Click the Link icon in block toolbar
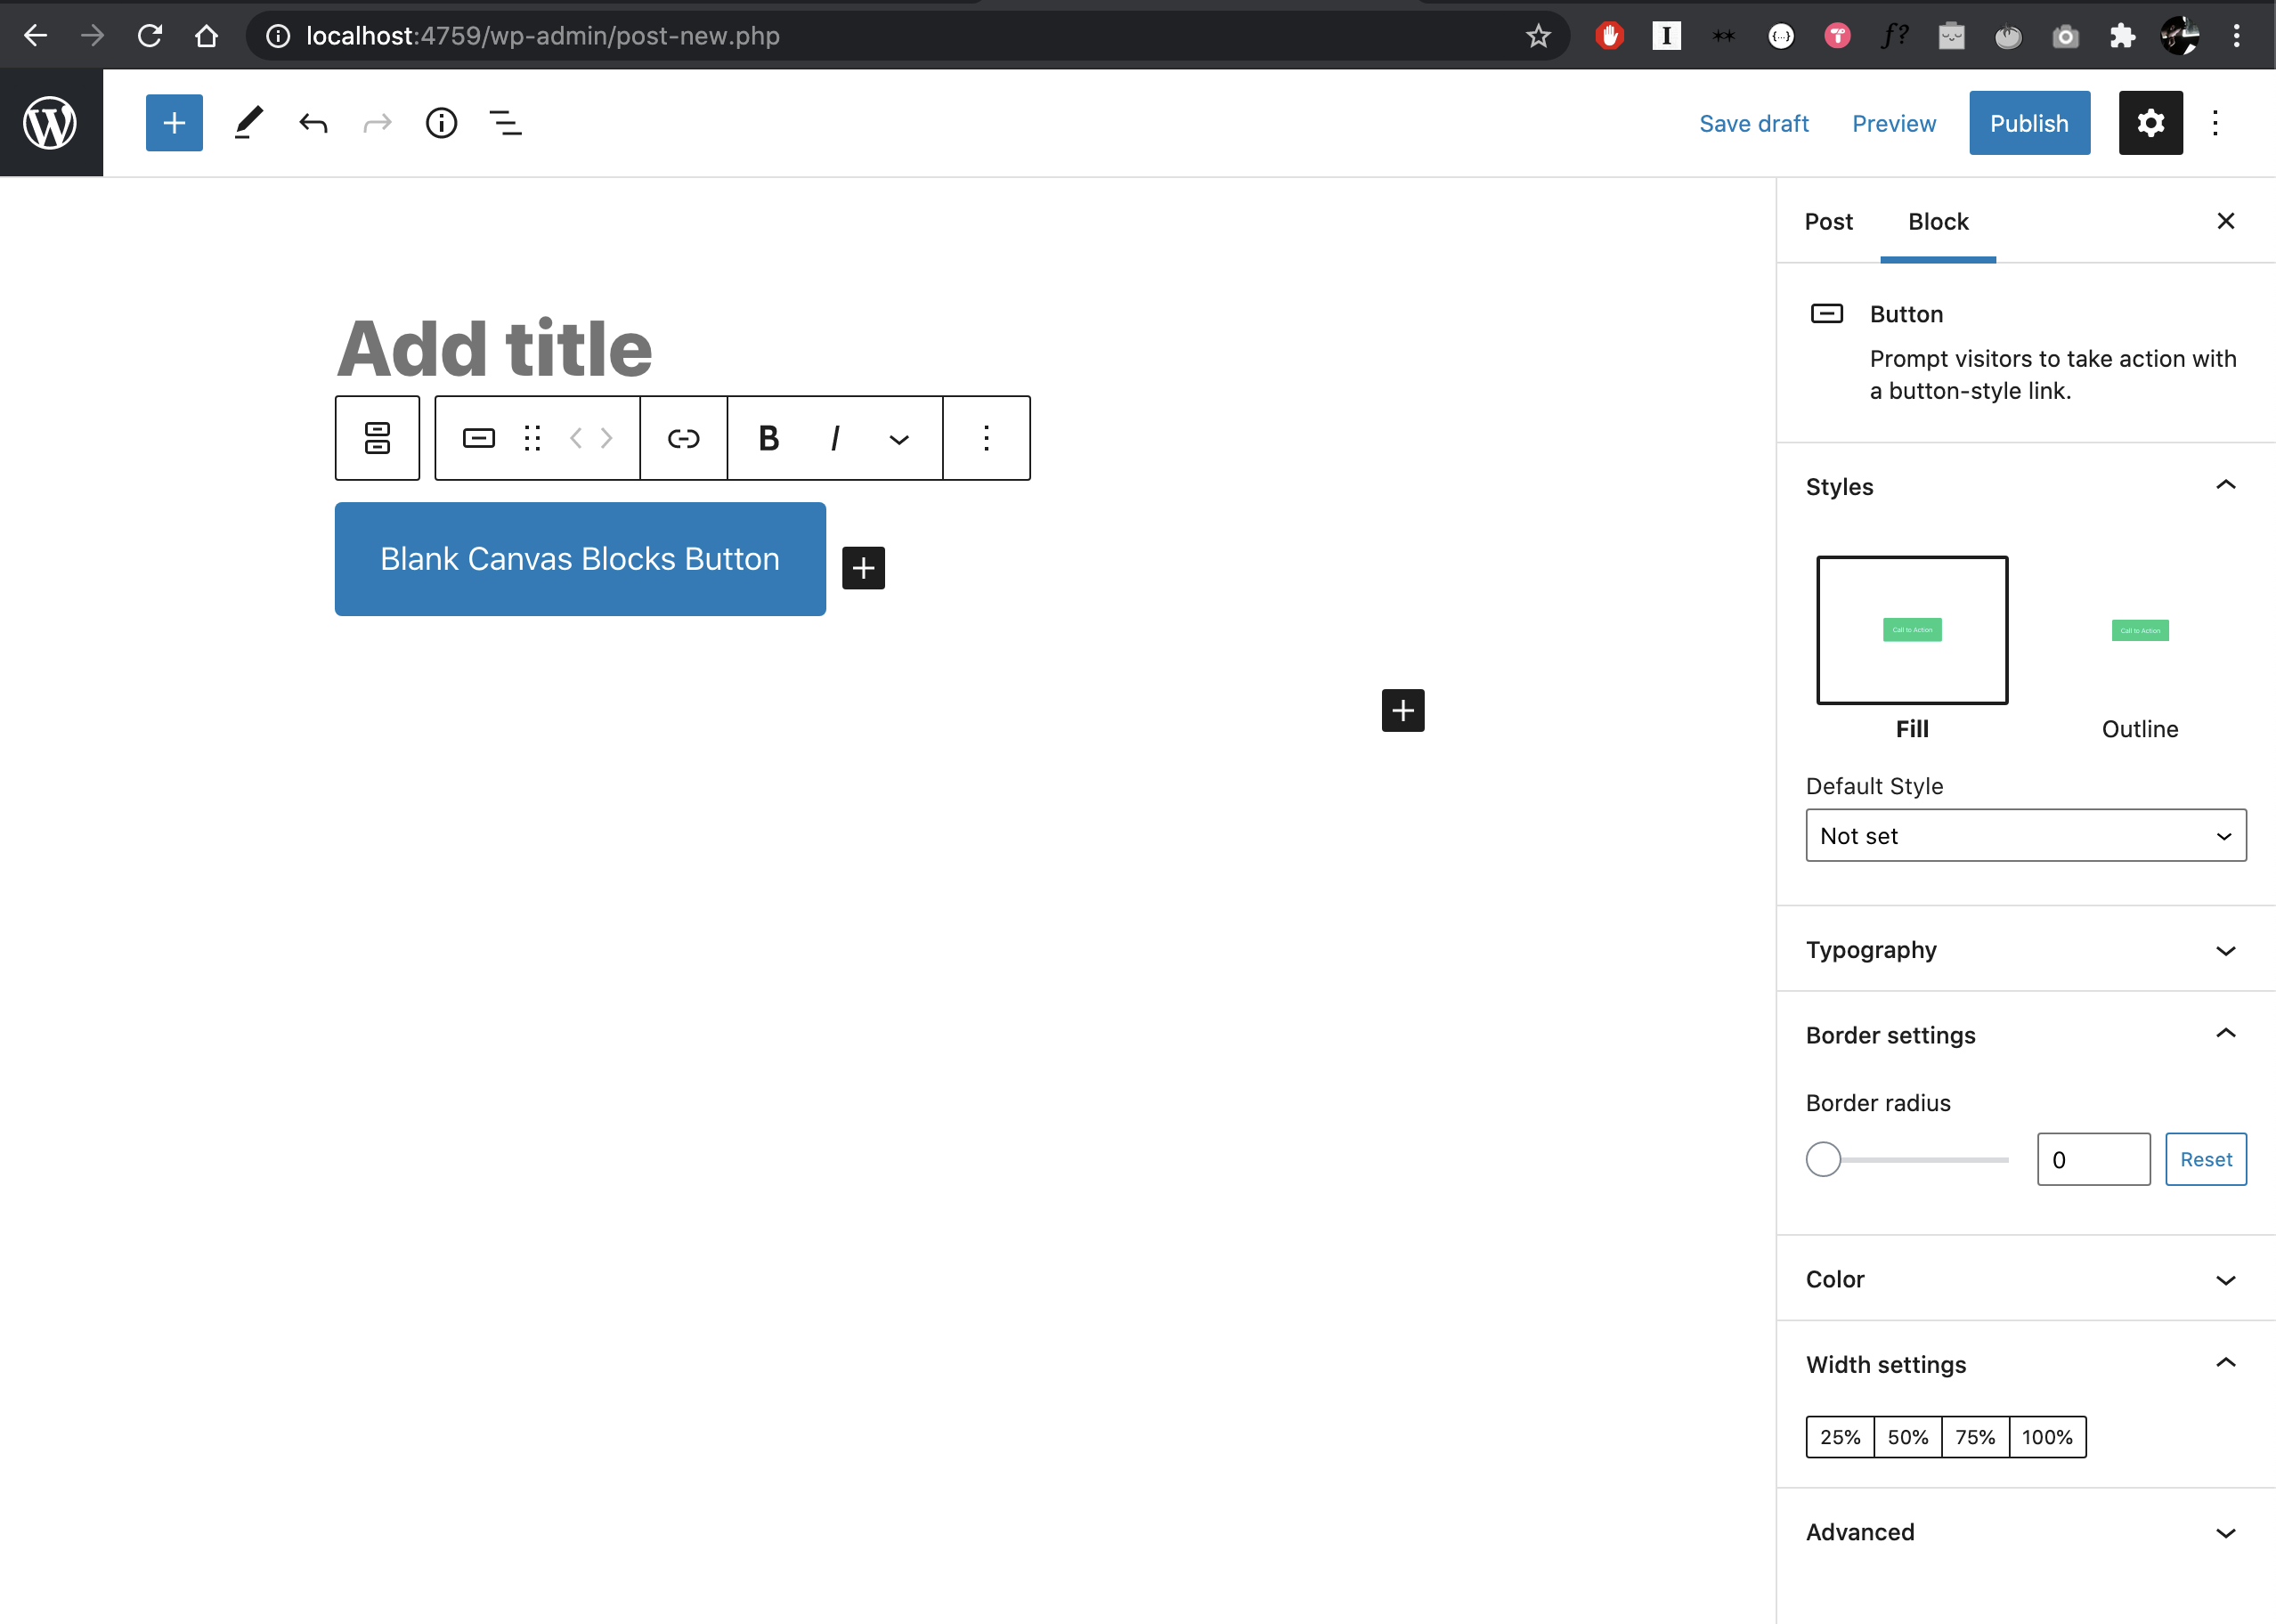Screen dimensions: 2276x1624 (683, 438)
